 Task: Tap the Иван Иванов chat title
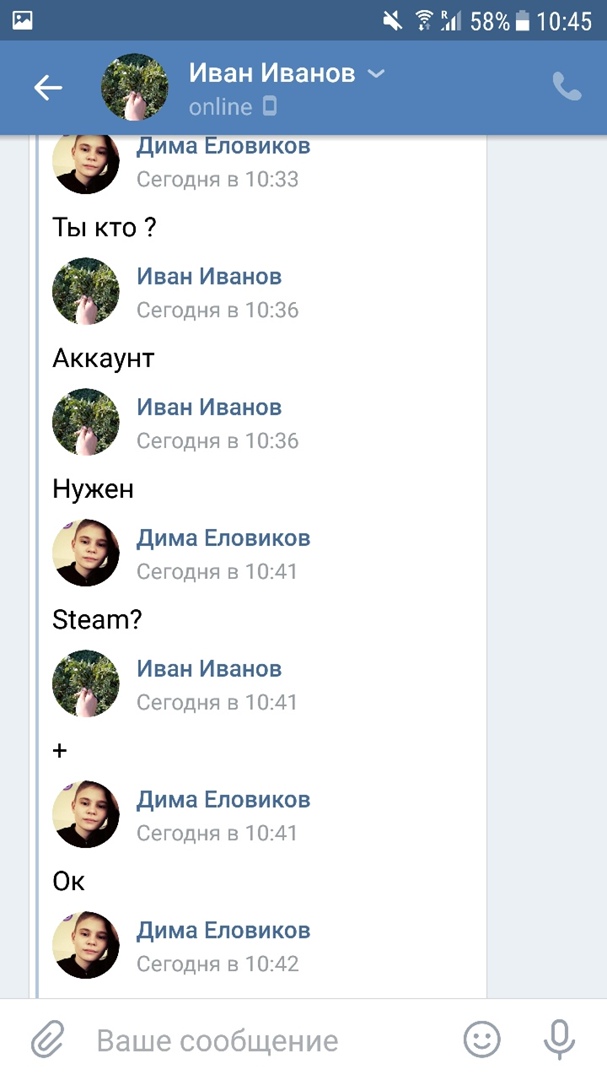(x=271, y=72)
